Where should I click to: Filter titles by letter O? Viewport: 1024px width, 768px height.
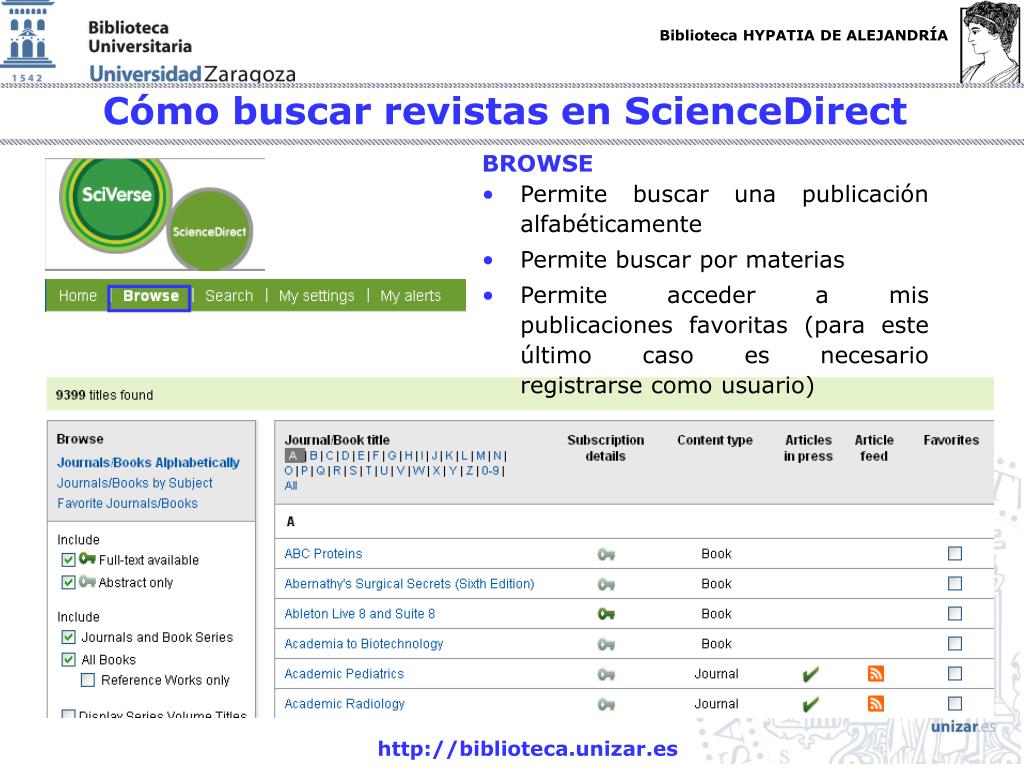(x=289, y=471)
